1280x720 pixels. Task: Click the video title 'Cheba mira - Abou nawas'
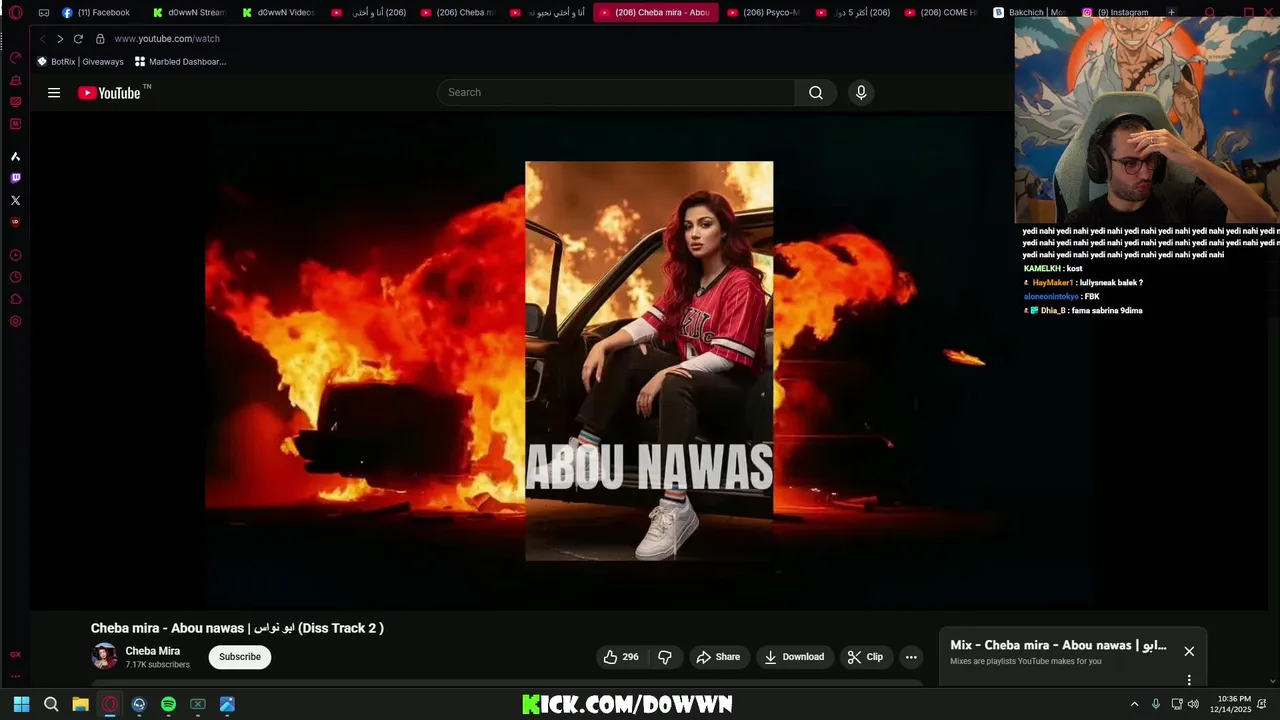237,628
